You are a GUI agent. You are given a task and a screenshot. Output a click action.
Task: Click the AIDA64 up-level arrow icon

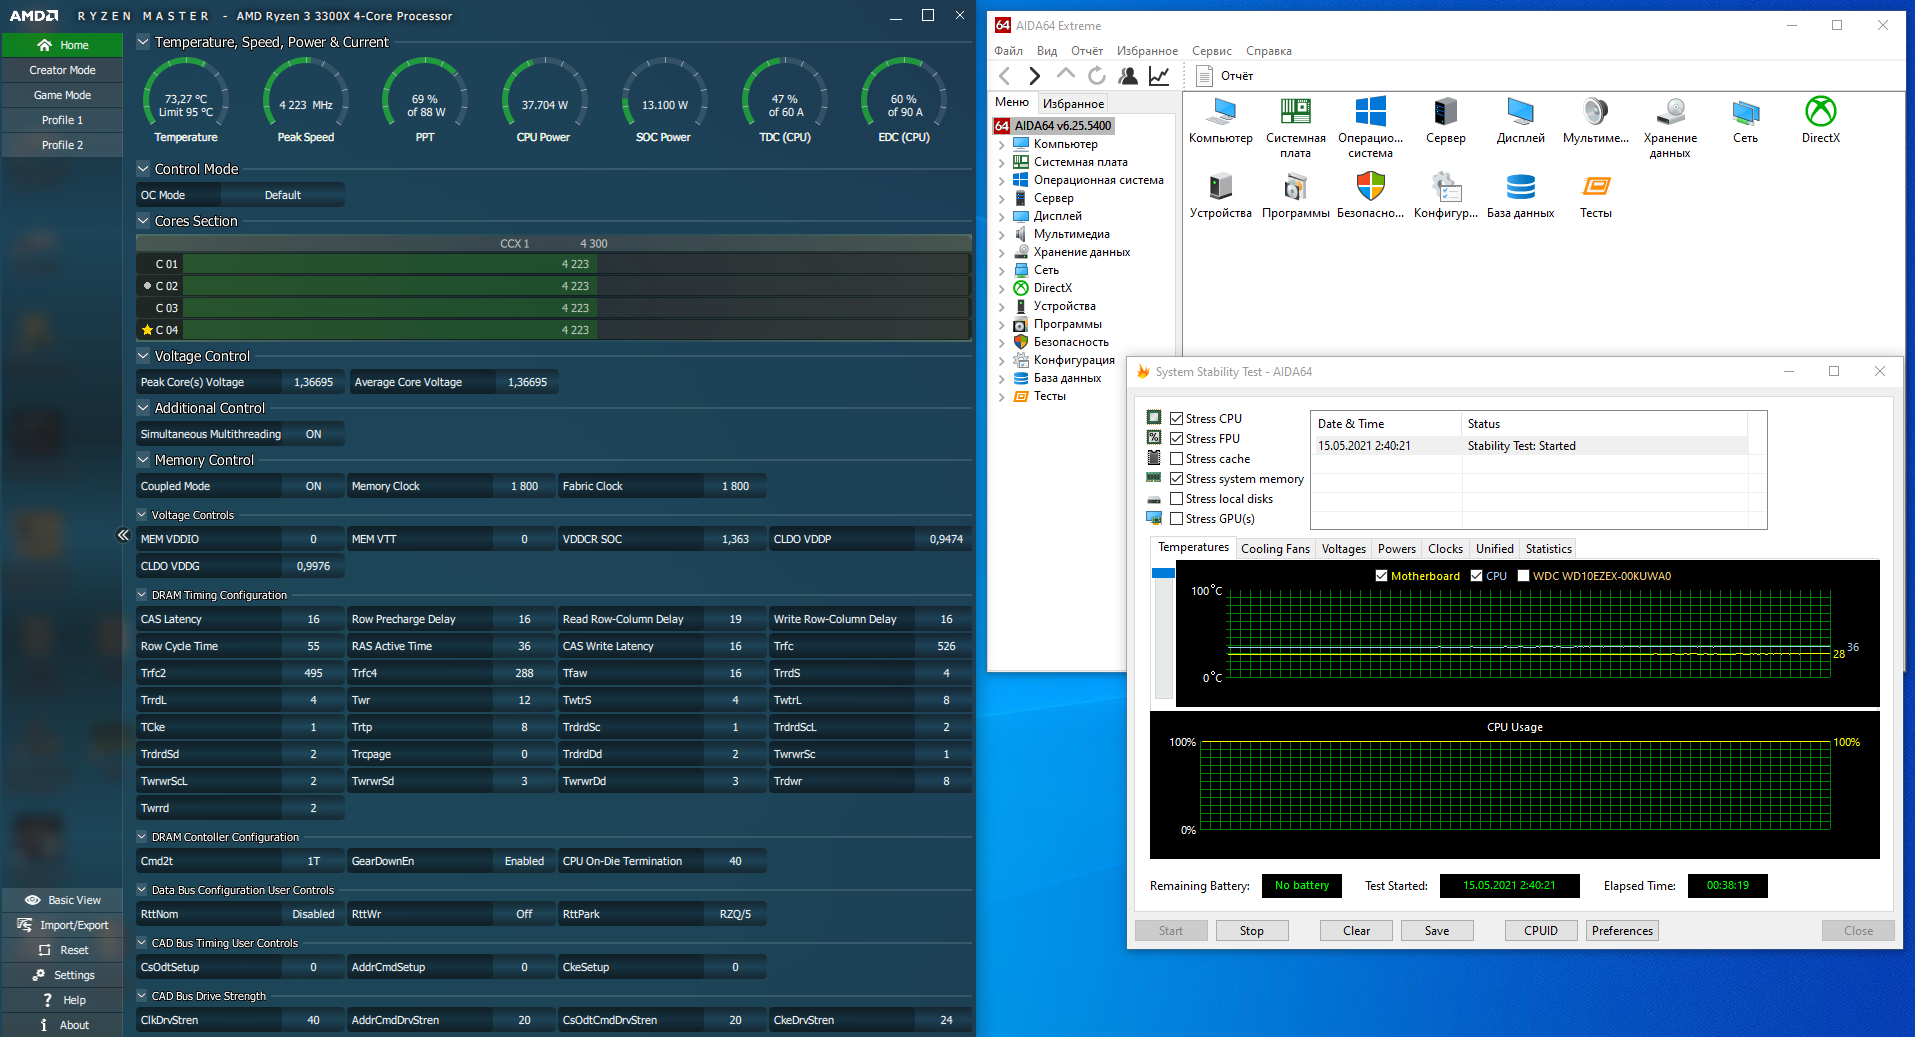pyautogui.click(x=1065, y=75)
